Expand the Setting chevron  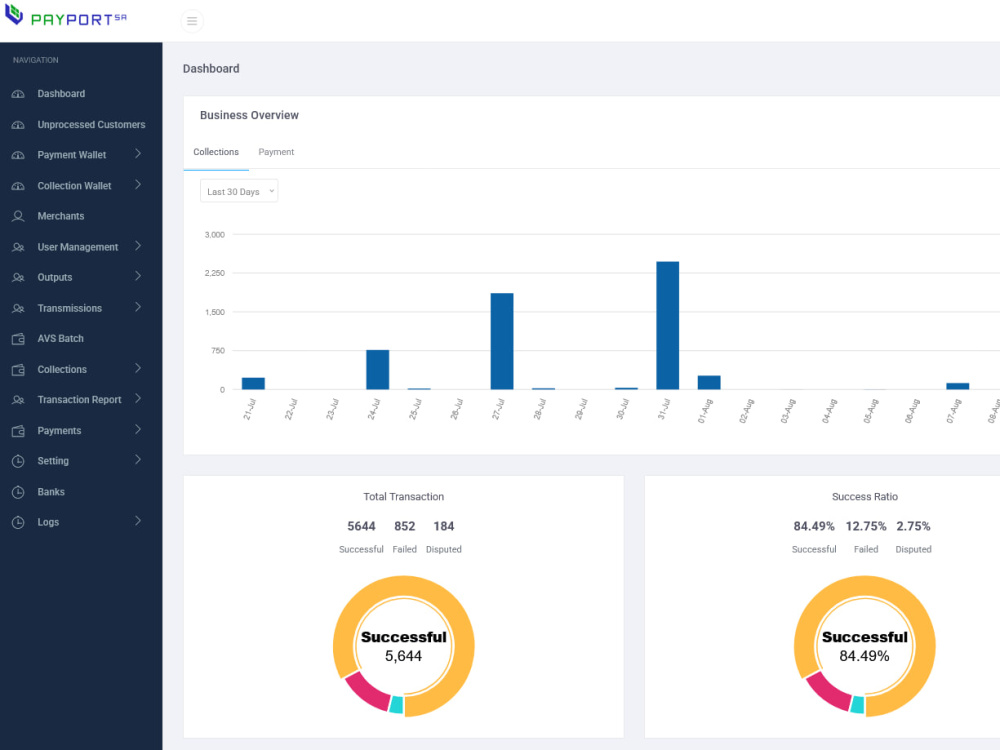click(x=138, y=460)
